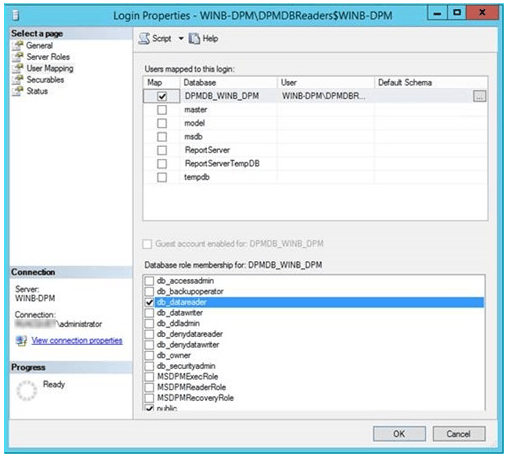Image resolution: width=508 pixels, height=457 pixels.
Task: Uncheck the db_datareader role
Action: [x=149, y=302]
